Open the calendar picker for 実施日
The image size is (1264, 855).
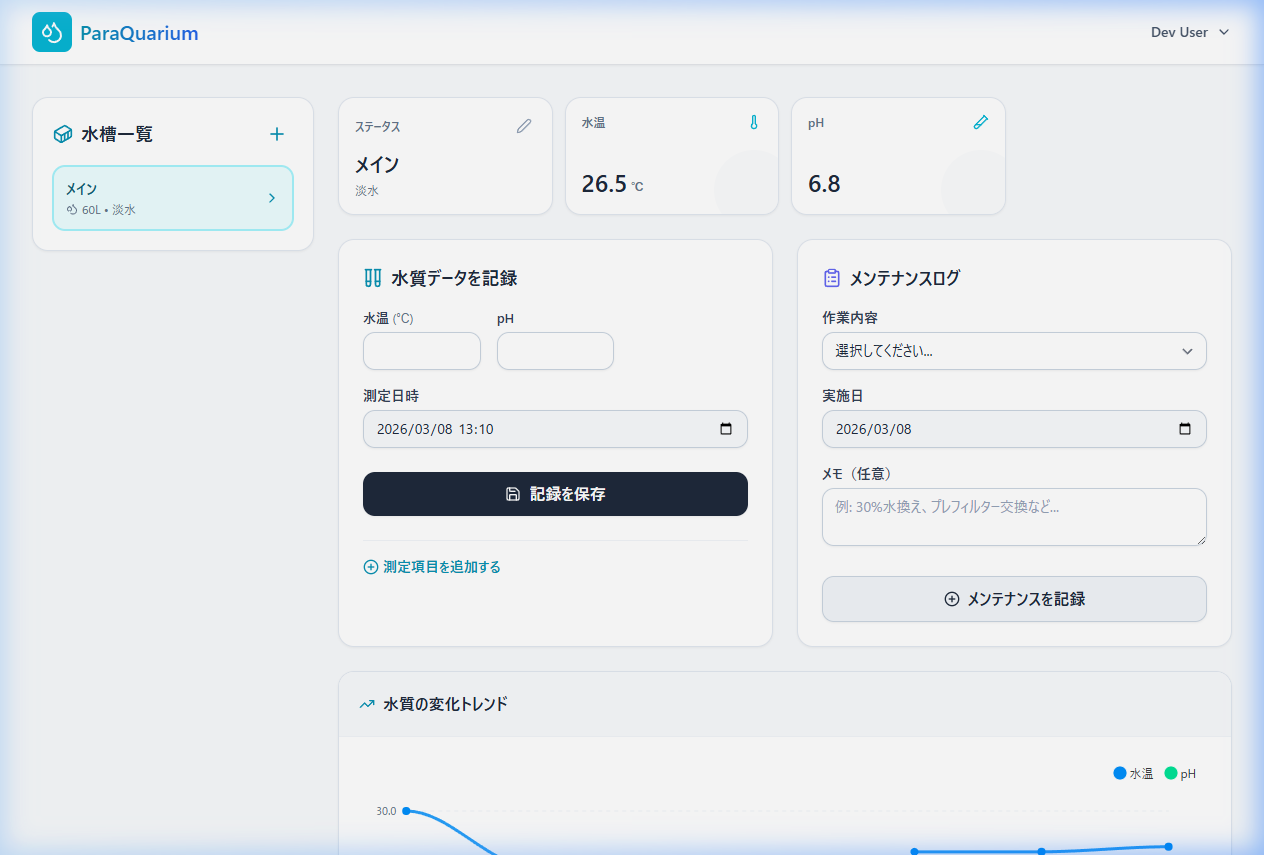pos(1184,429)
